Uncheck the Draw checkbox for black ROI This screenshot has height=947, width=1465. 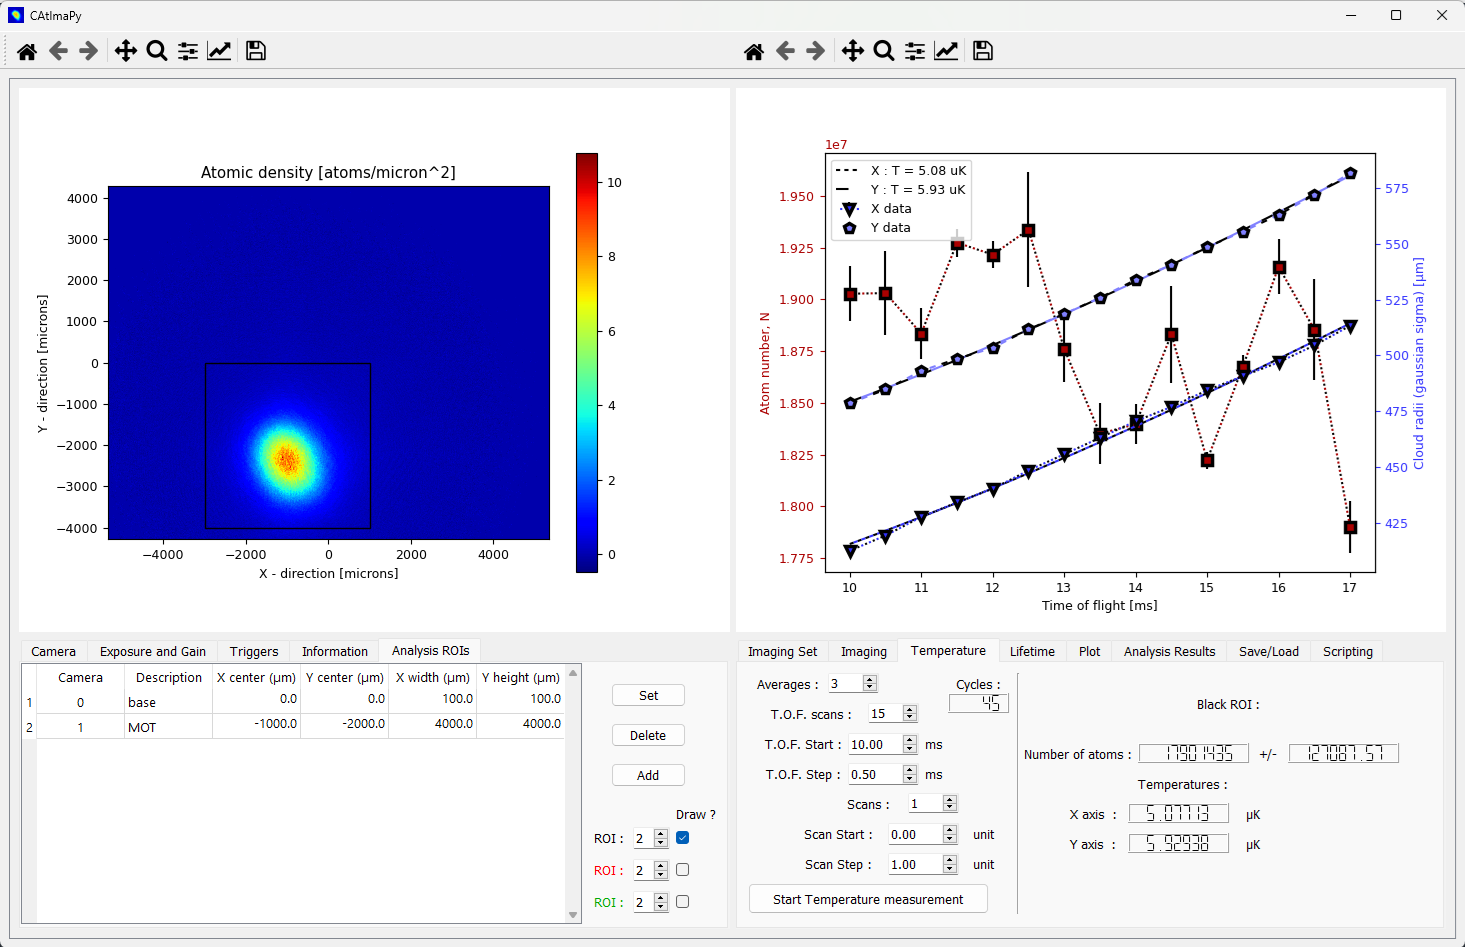click(x=683, y=838)
